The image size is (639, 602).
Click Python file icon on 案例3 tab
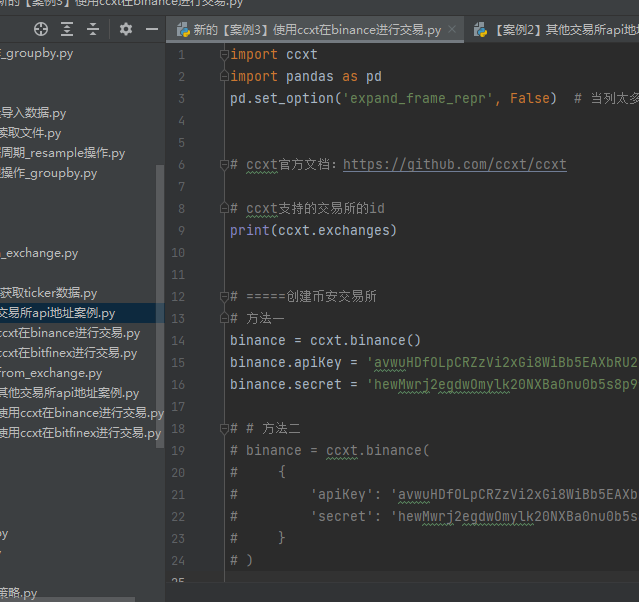(x=181, y=30)
